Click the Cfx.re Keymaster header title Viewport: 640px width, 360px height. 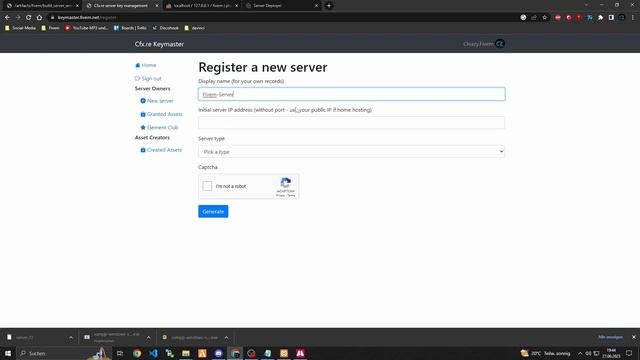[x=159, y=44]
